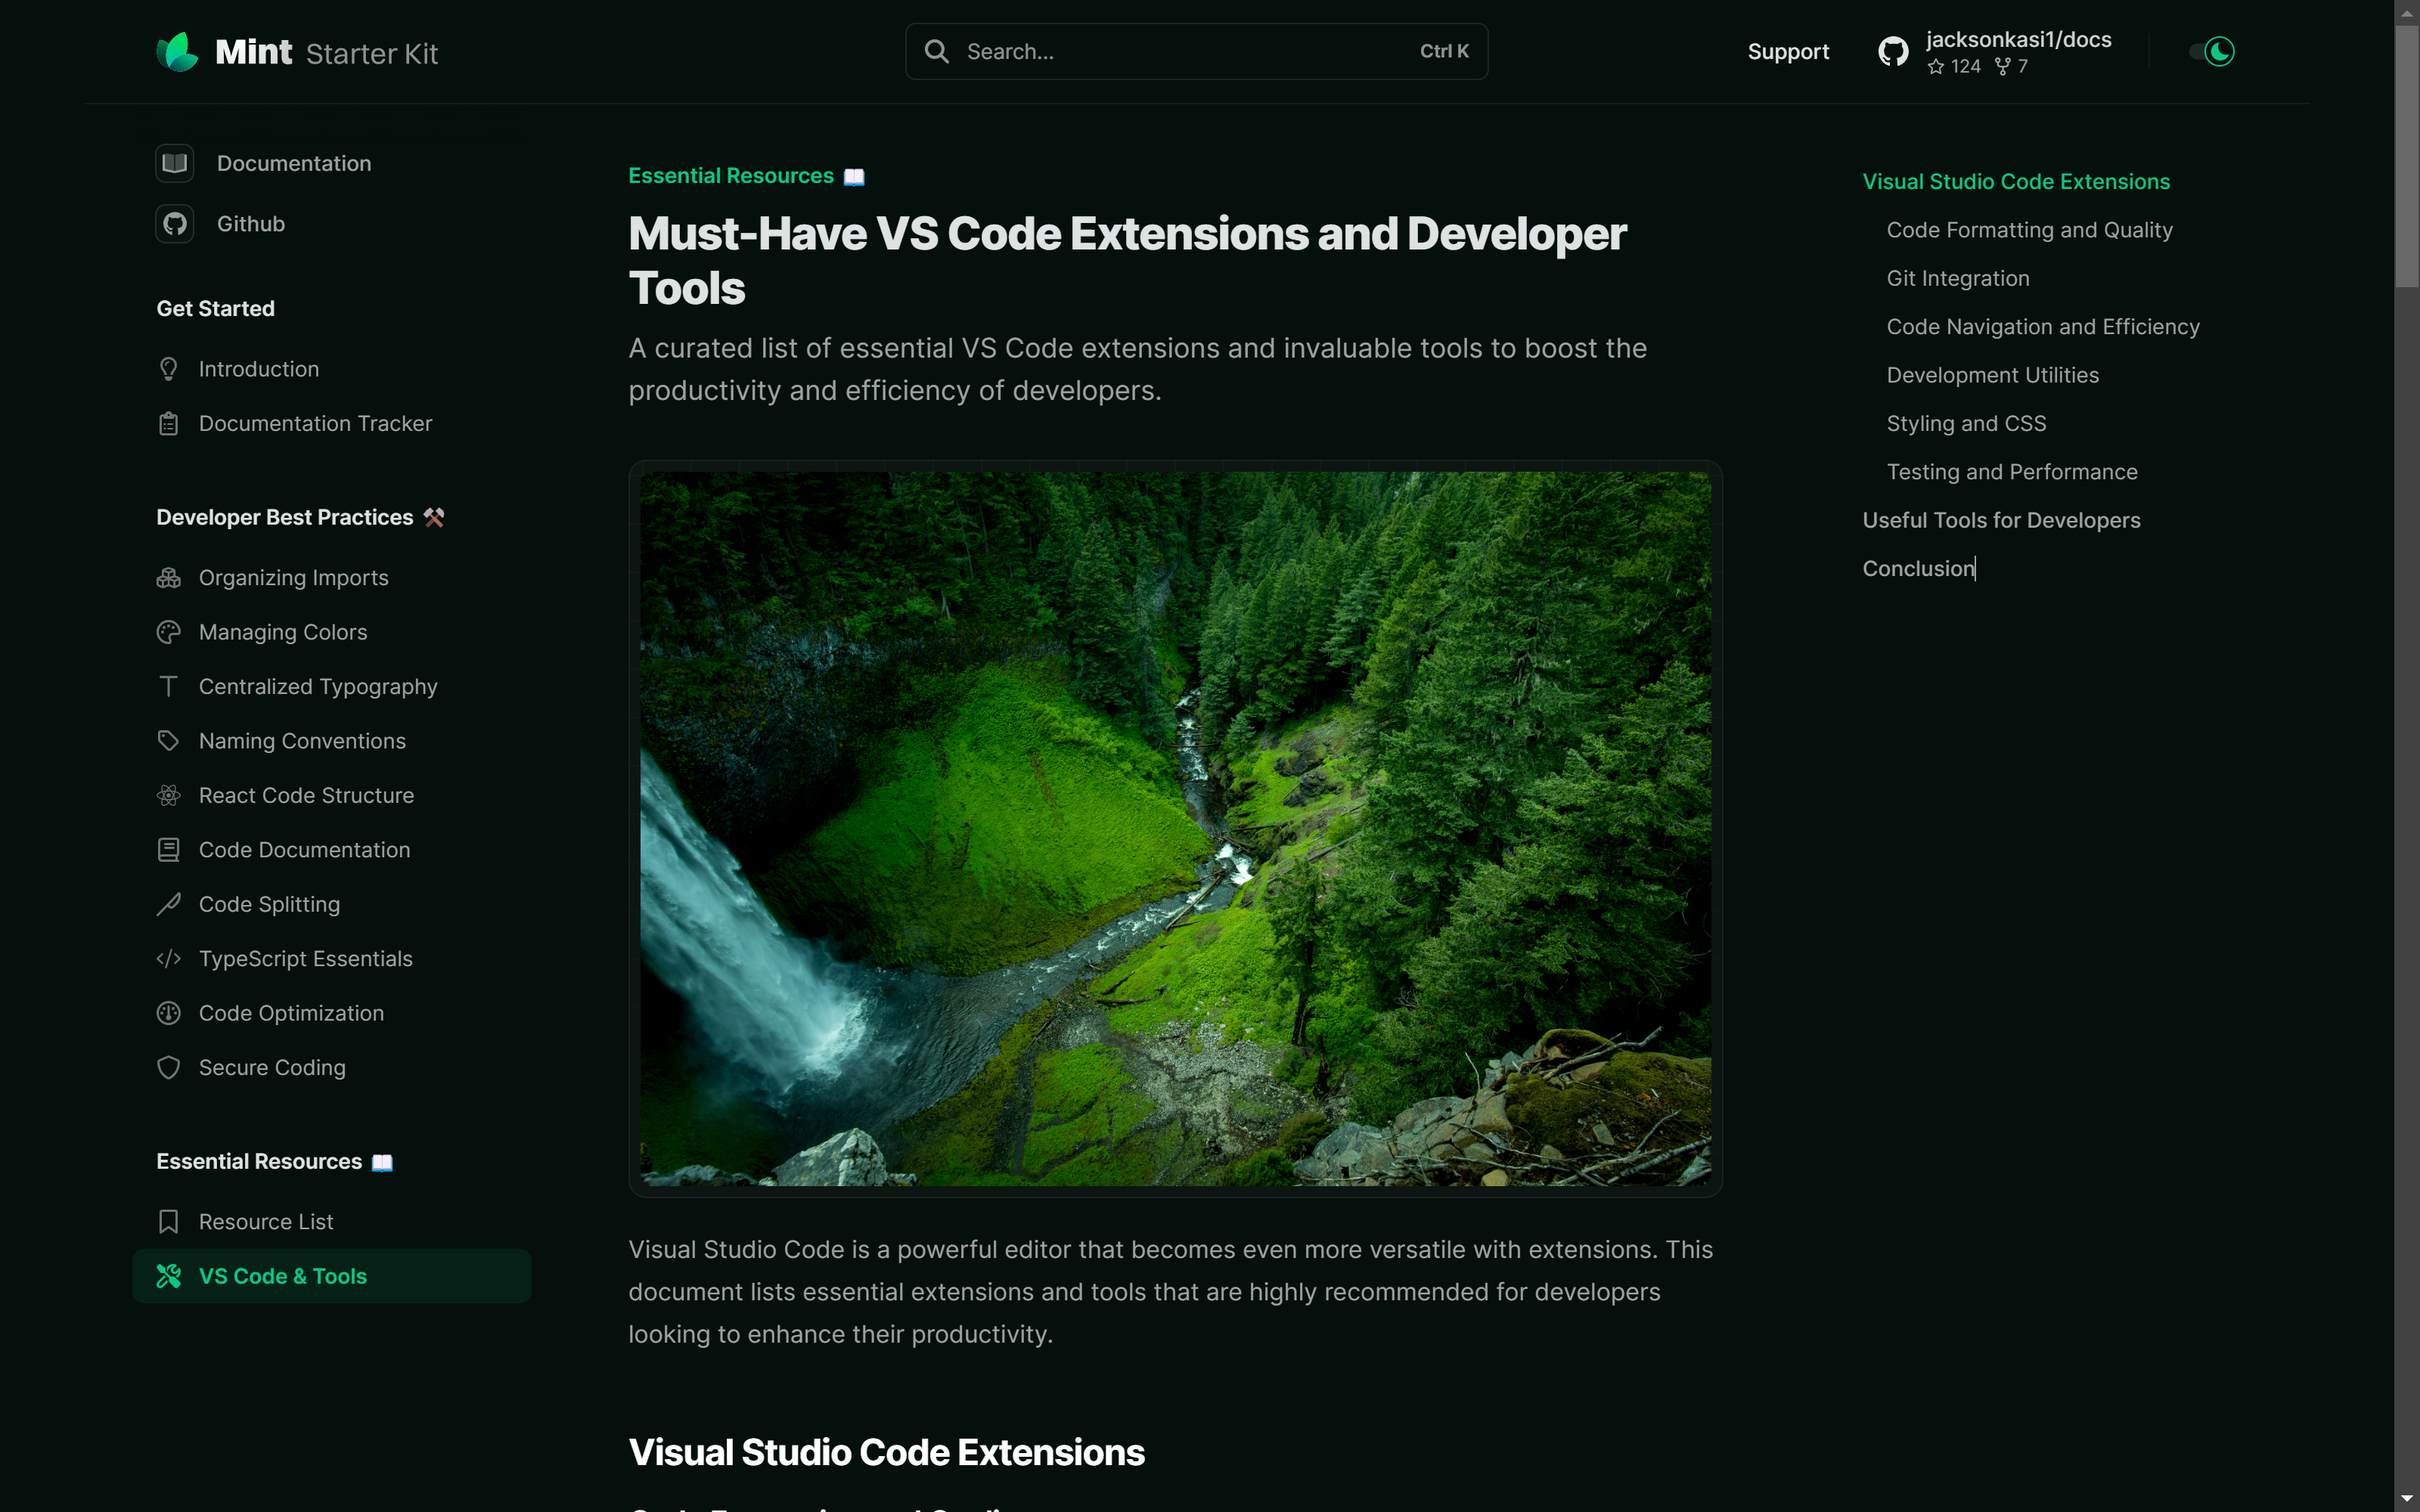Navigate to TypeScript Essentials
Screen dimensions: 2420x1512
coord(305,959)
